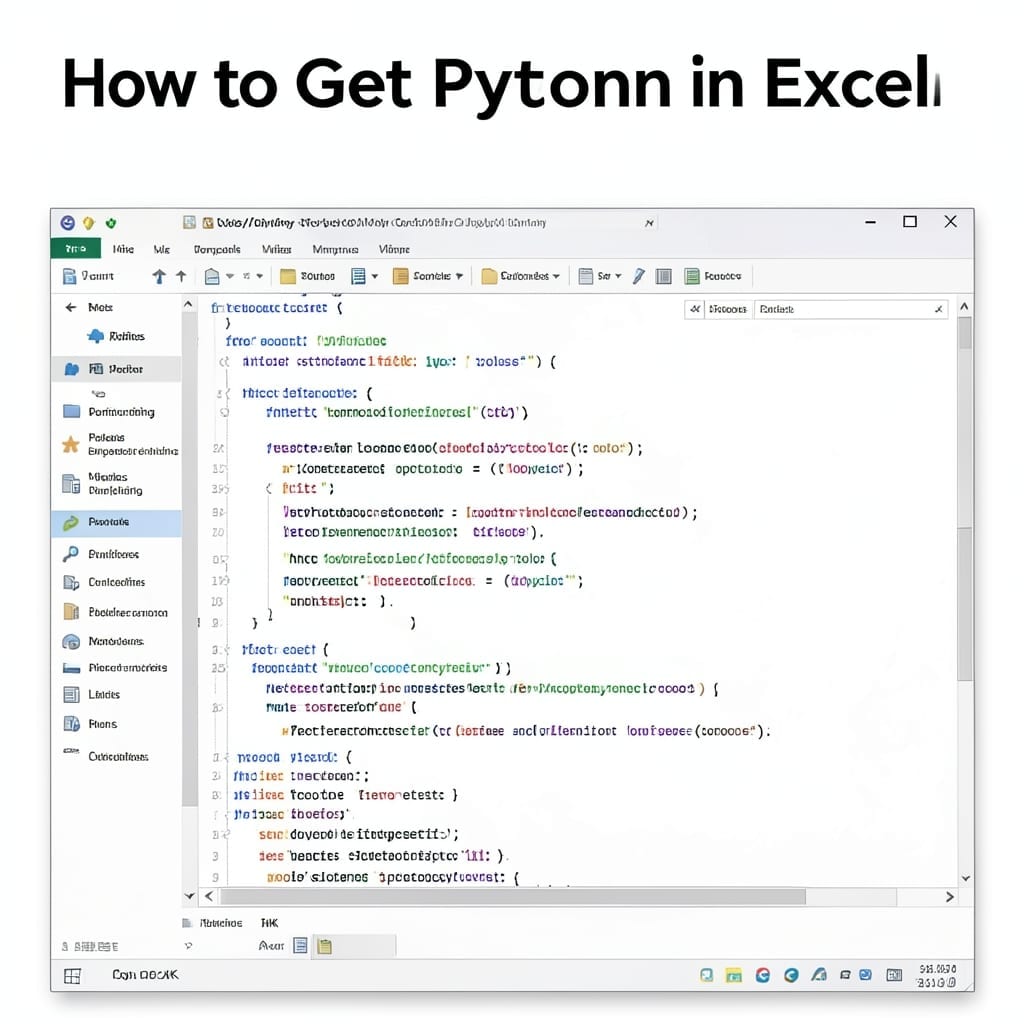Open the Conlecoires sidebar item
1024x1024 pixels.
pos(104,582)
